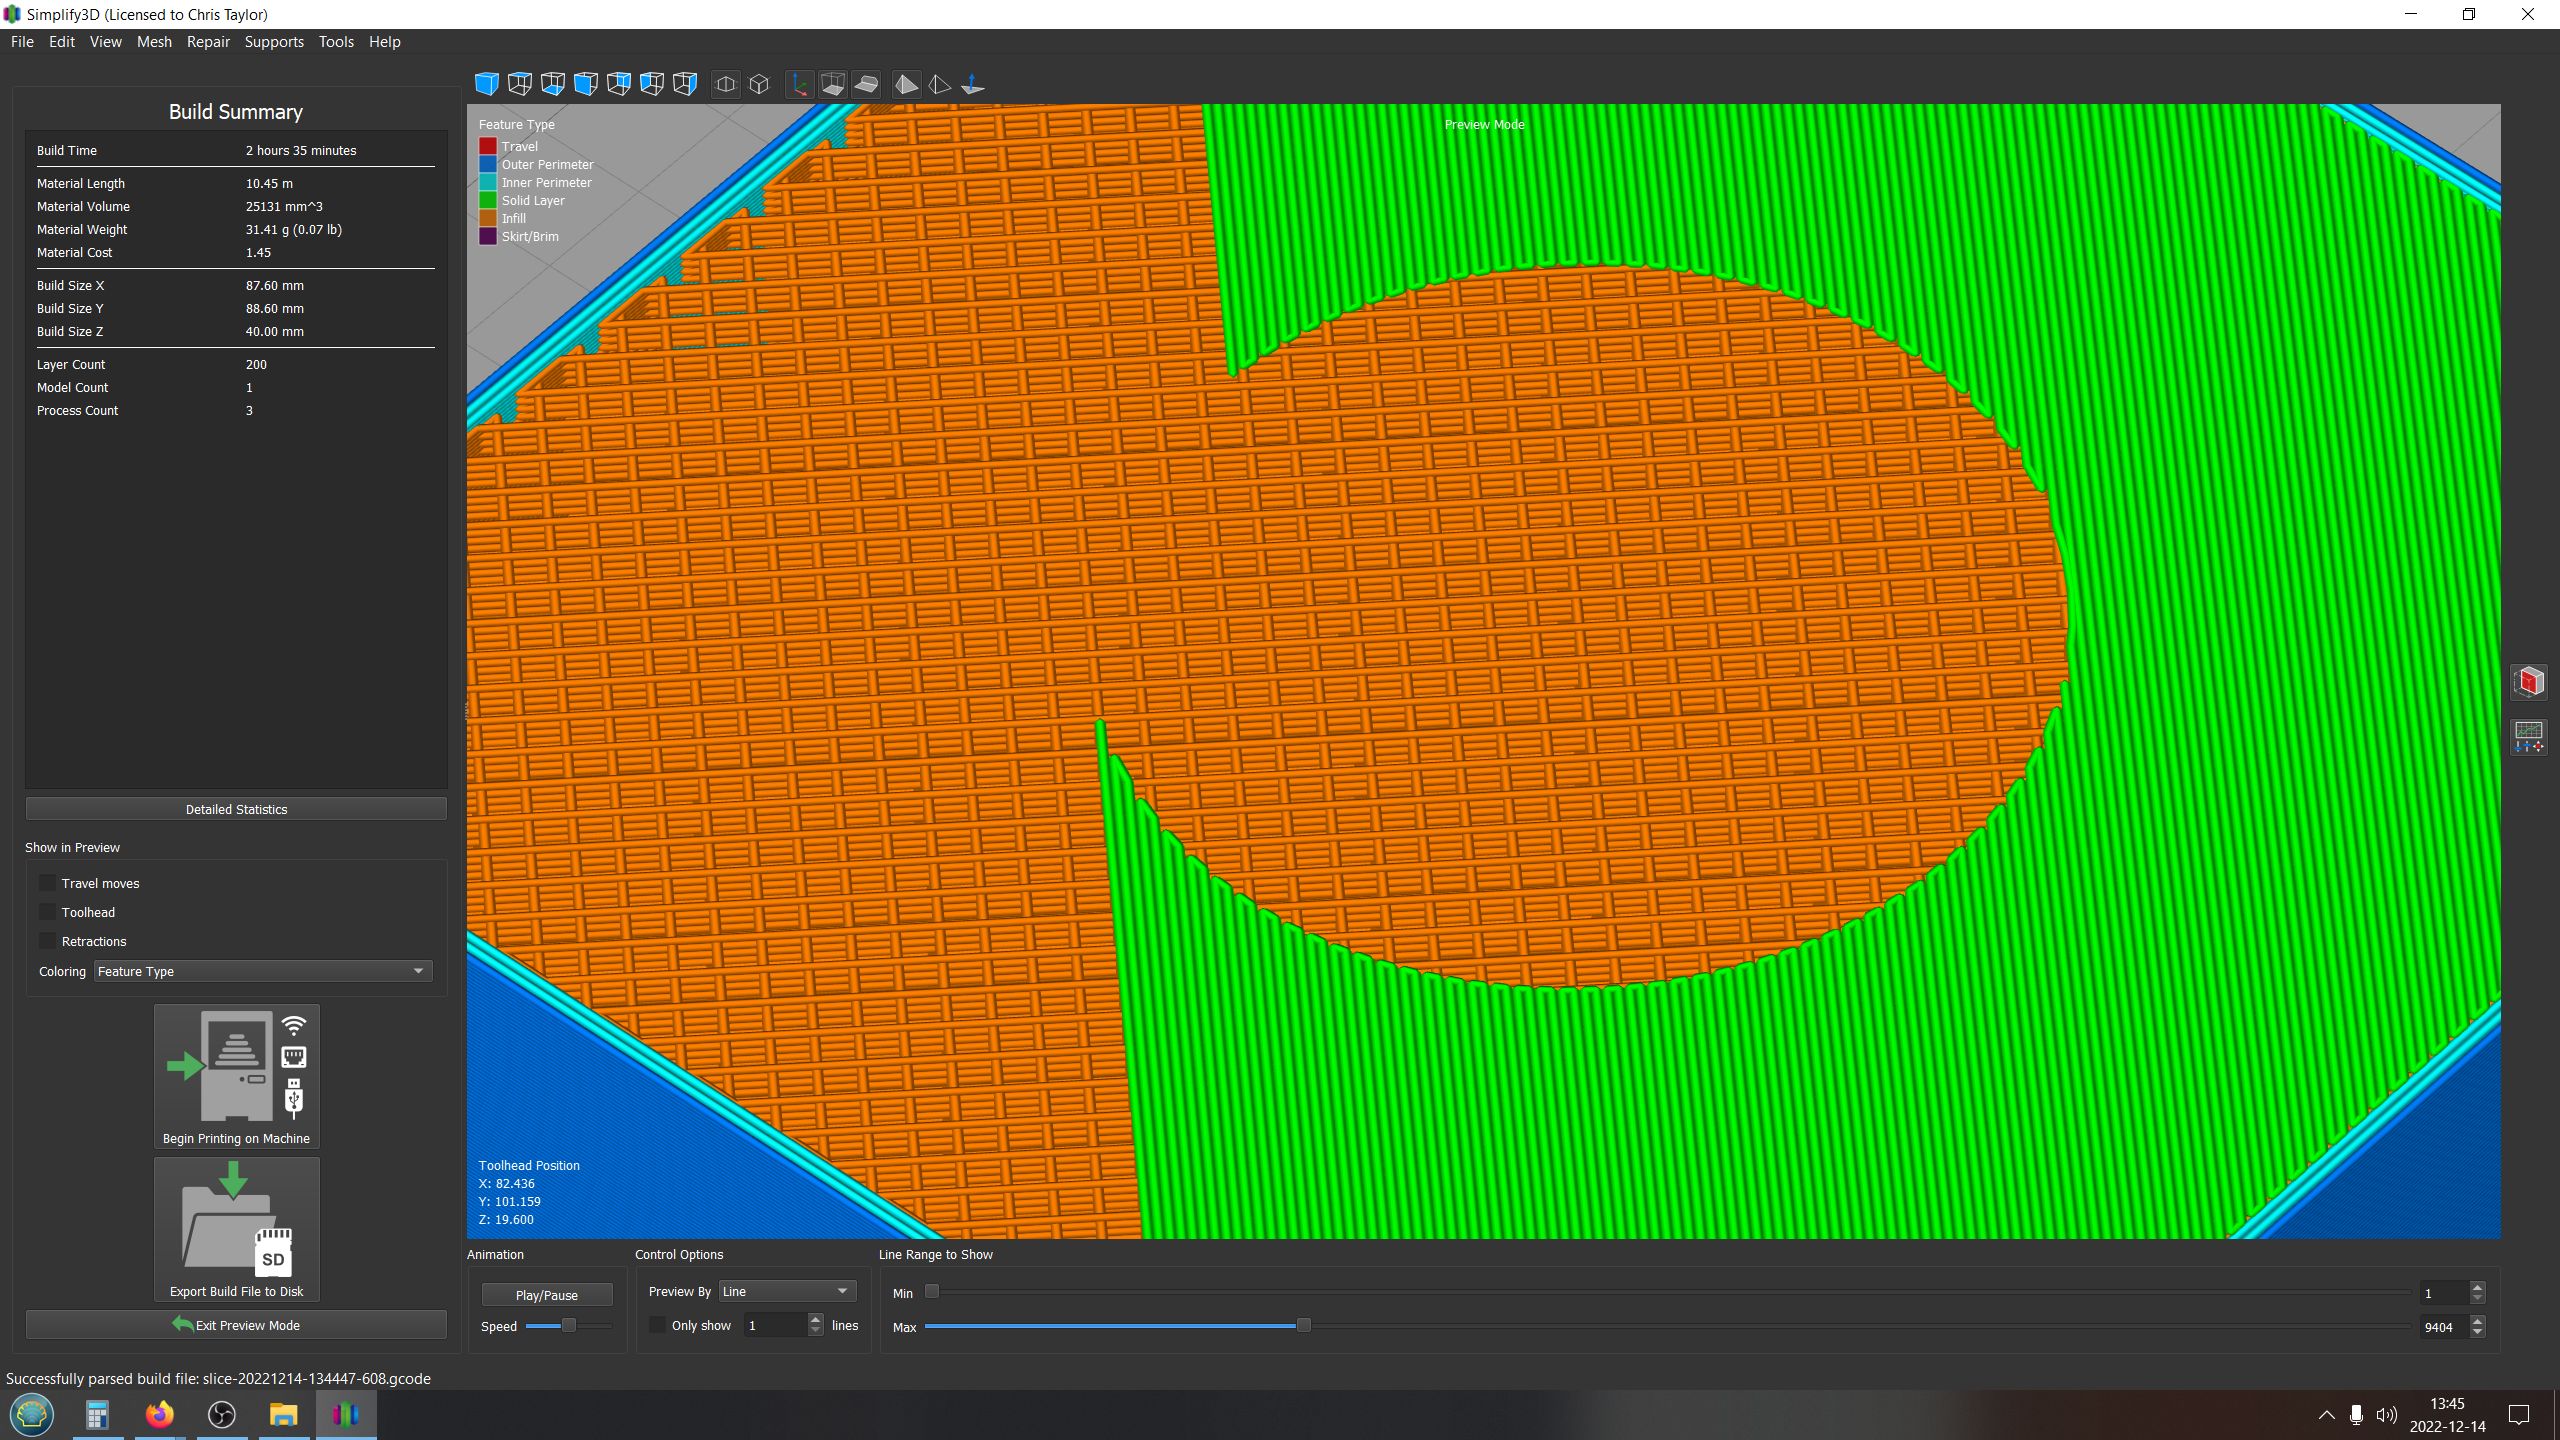Decrease the Max line range stepper
The width and height of the screenshot is (2560, 1440).
click(x=2477, y=1333)
